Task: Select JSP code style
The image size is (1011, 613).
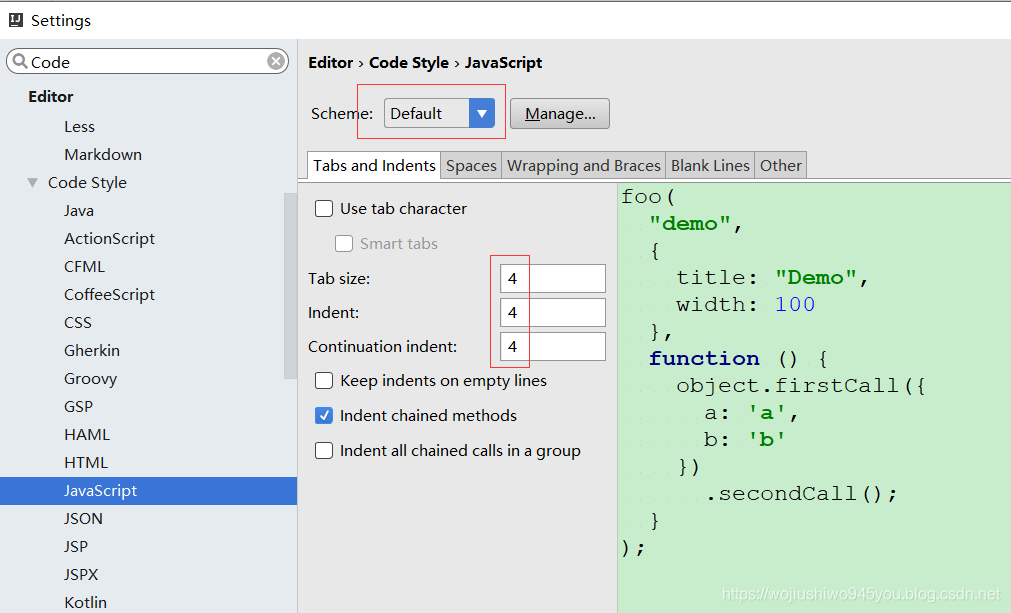Action: pyautogui.click(x=75, y=547)
